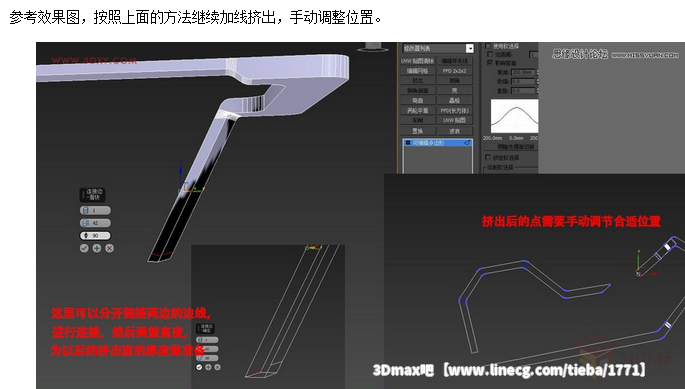Toggle Edge Distance checkbox

490,54
